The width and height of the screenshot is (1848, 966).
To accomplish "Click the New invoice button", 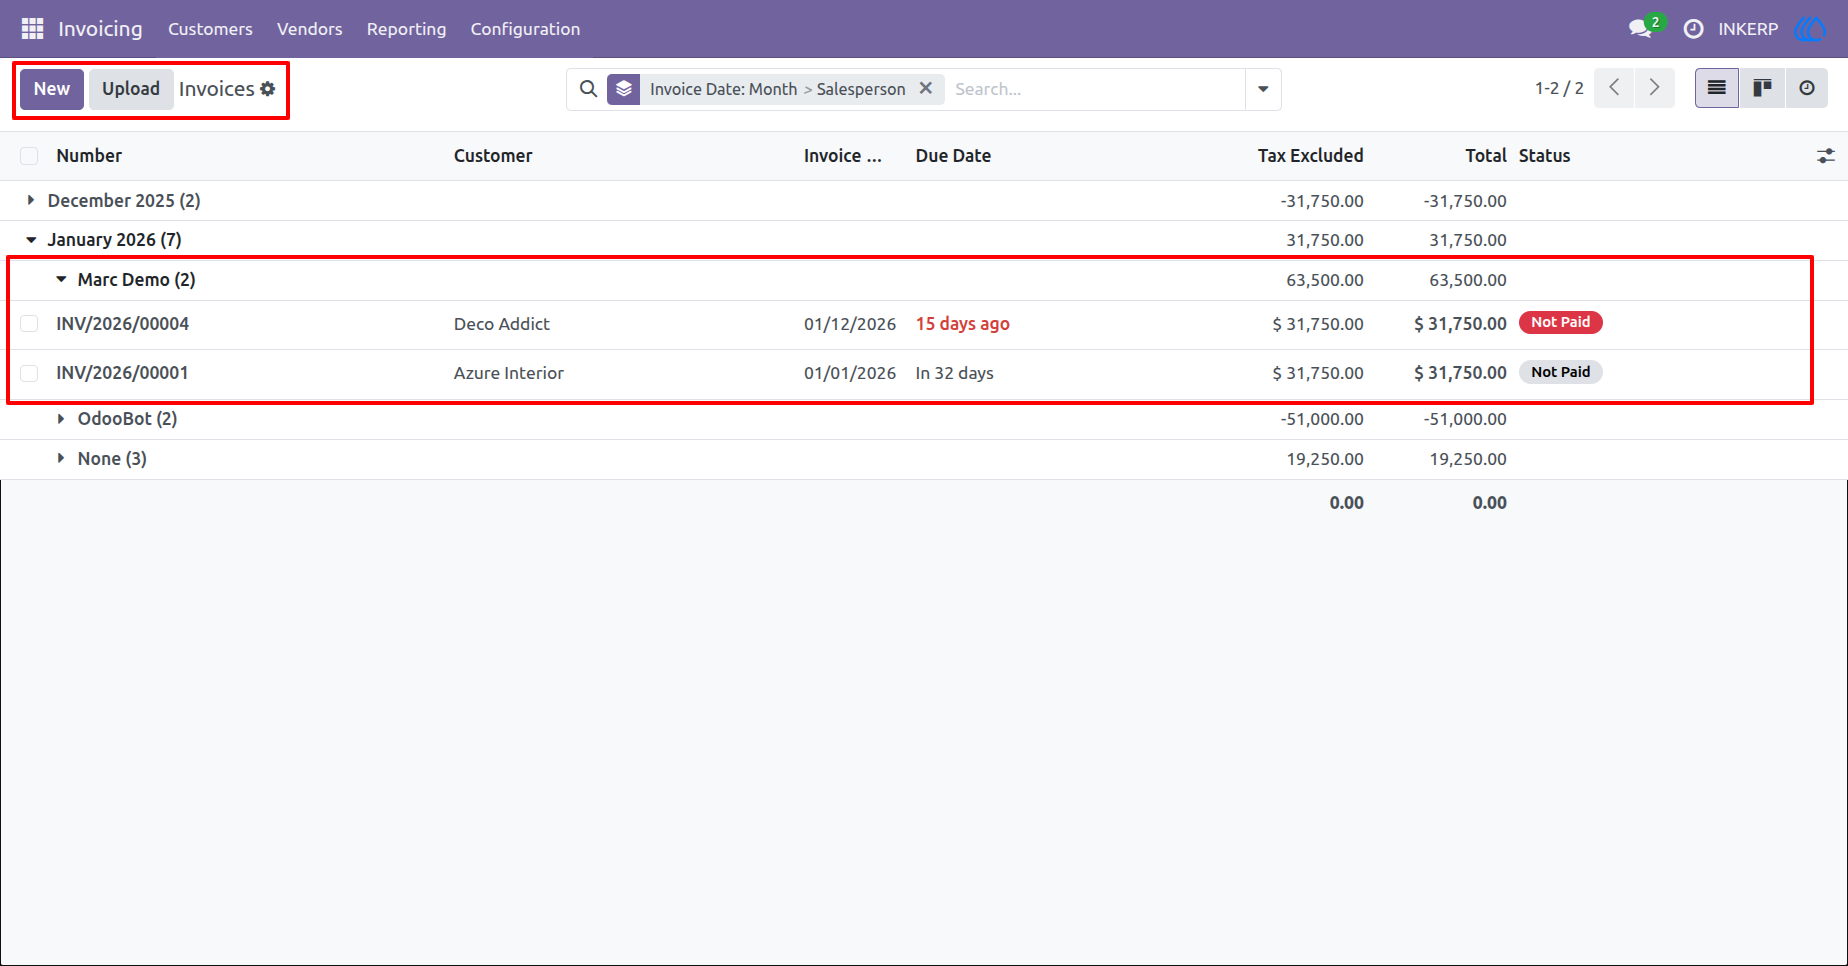I will [52, 89].
